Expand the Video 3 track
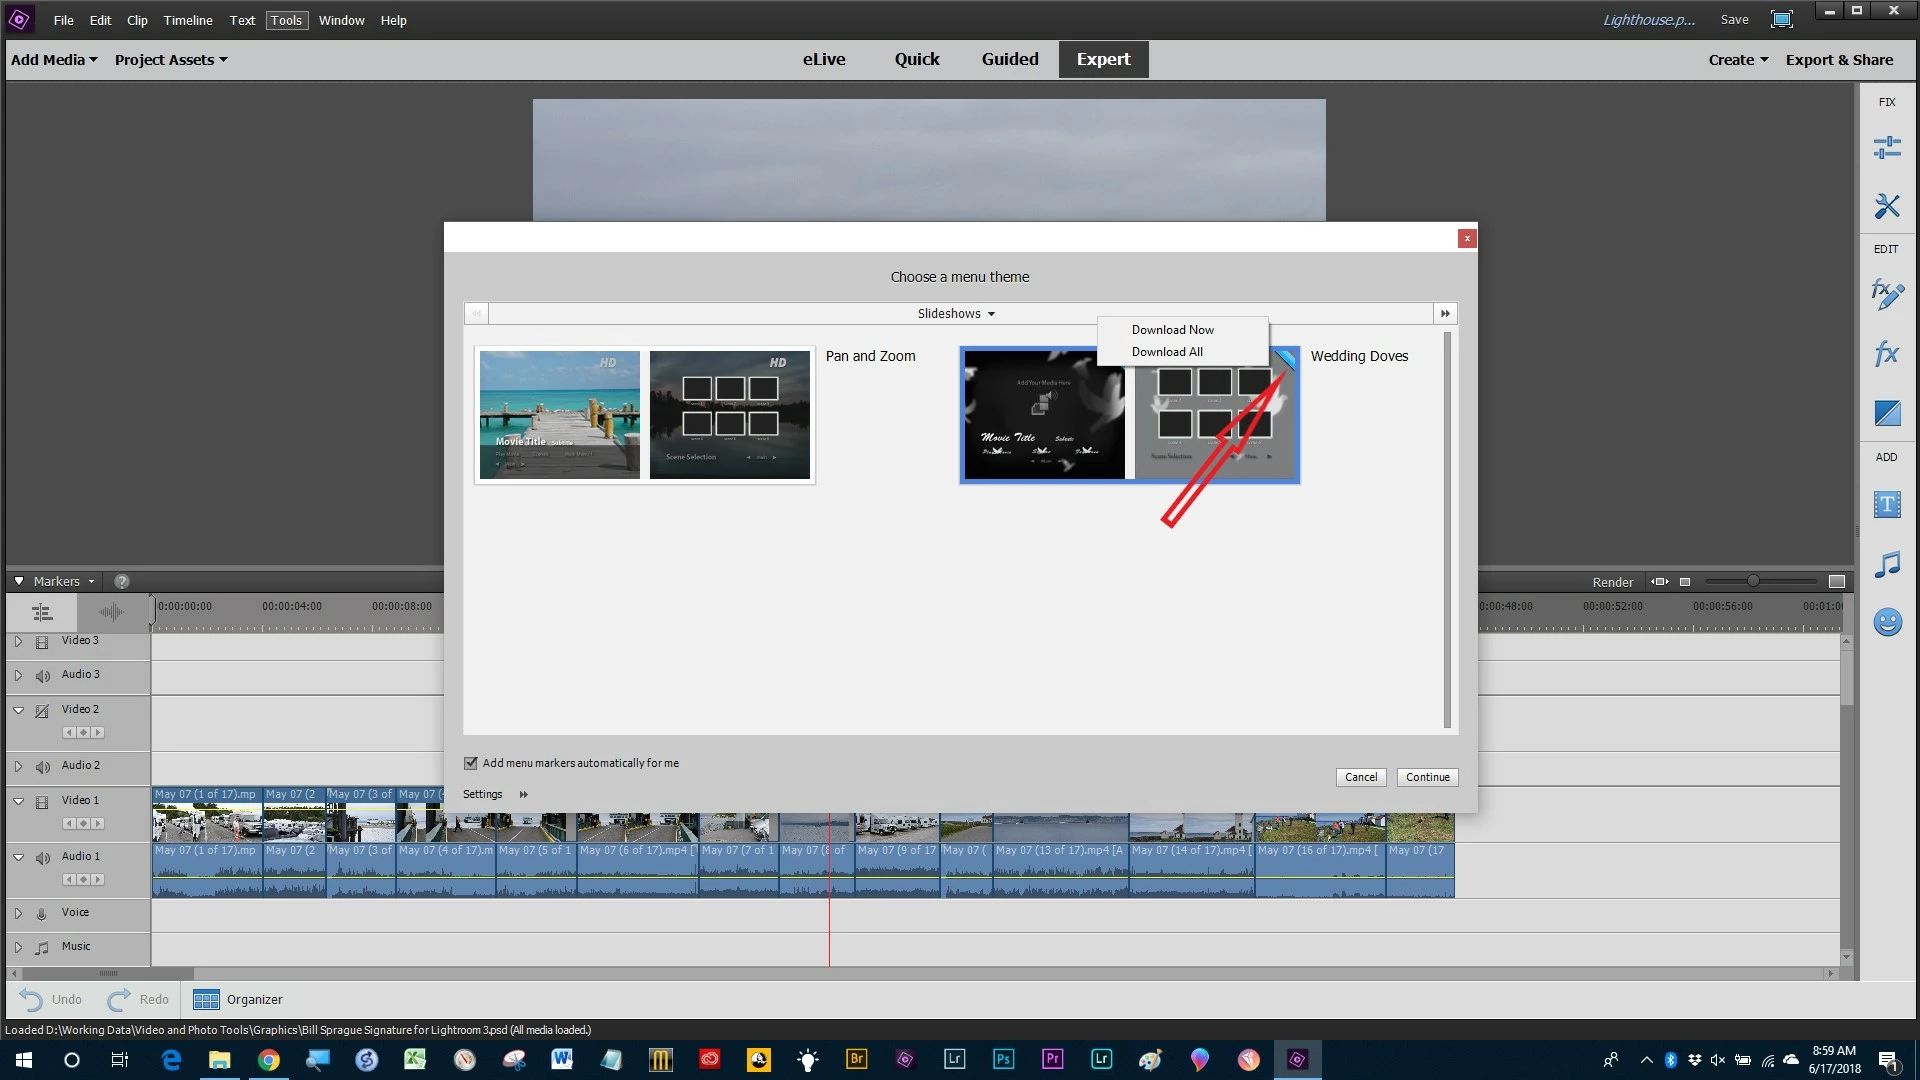This screenshot has height=1080, width=1920. tap(18, 641)
